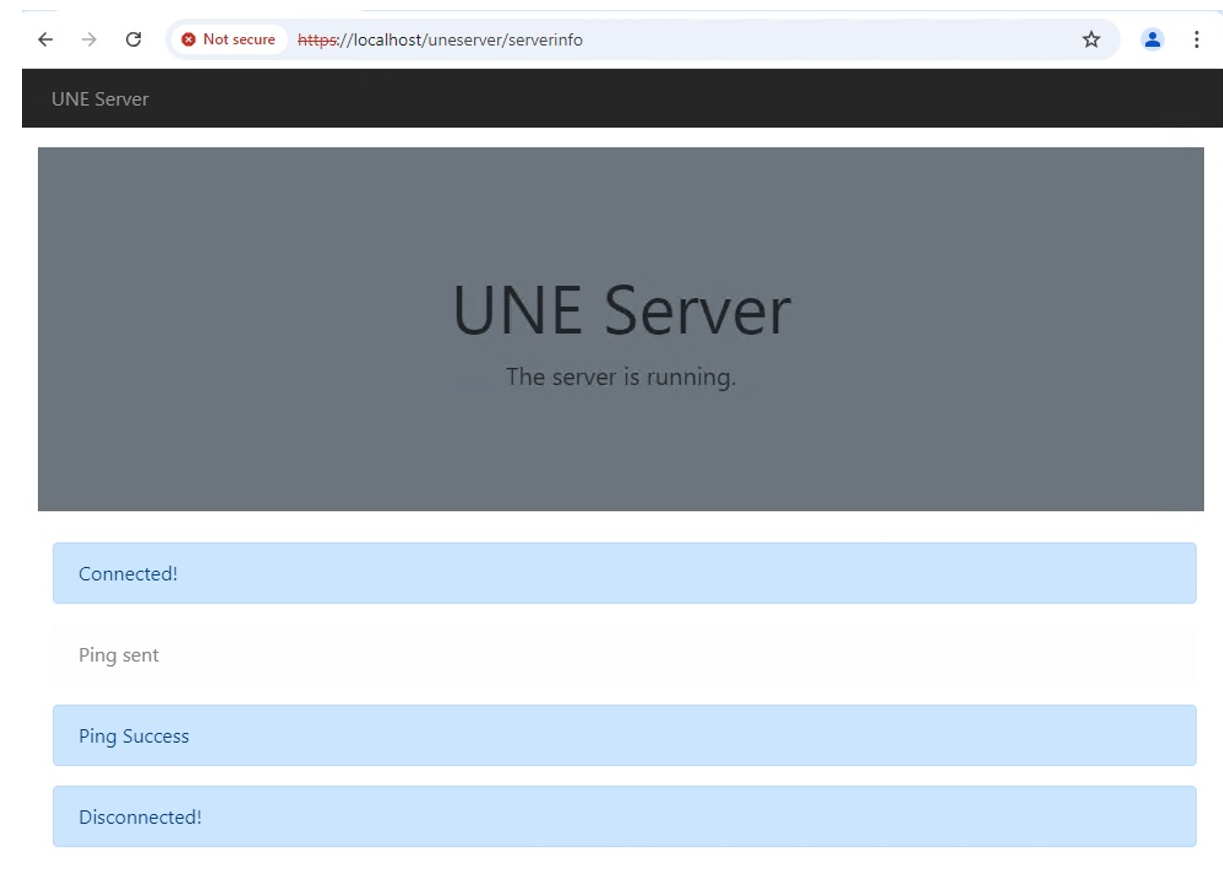Open the Chrome three-dot menu

[x=1196, y=40]
